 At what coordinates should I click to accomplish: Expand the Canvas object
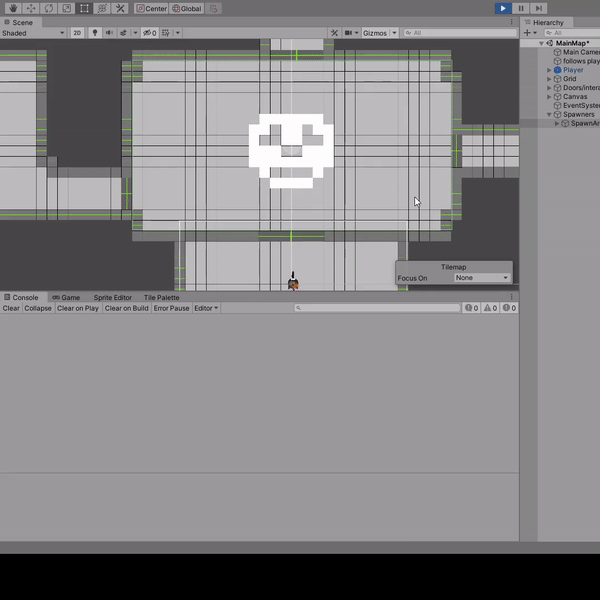(x=549, y=97)
